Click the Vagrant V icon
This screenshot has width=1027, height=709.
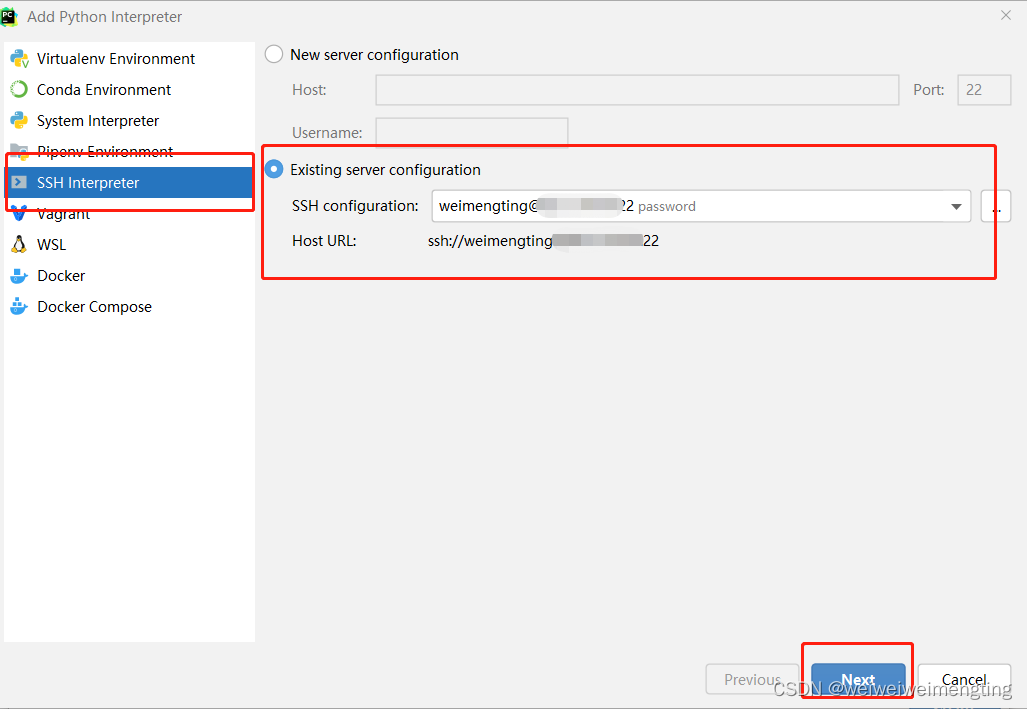point(19,213)
